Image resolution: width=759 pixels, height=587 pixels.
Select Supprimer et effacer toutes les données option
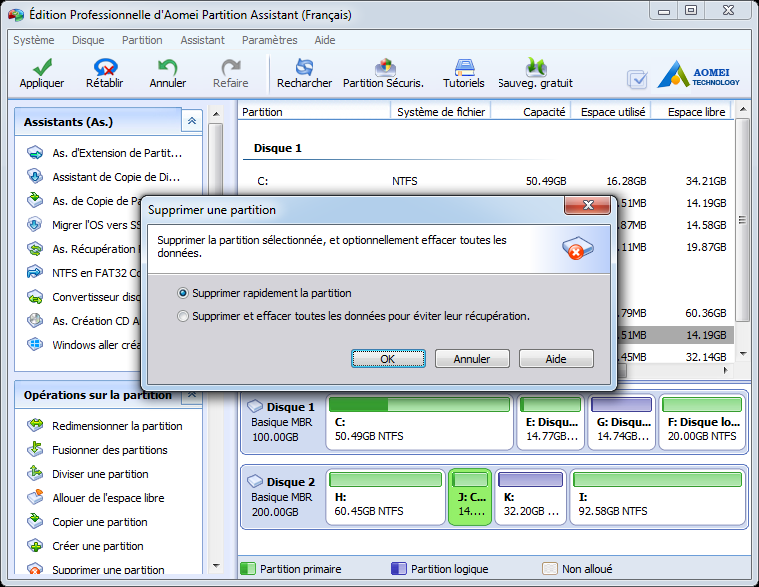click(x=353, y=316)
